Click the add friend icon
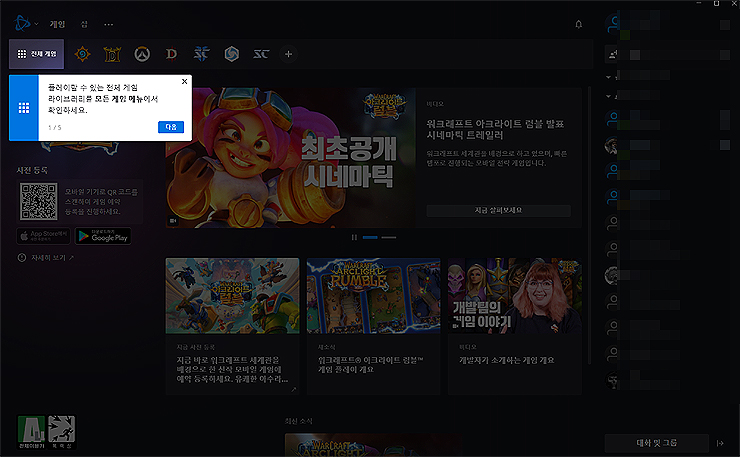The width and height of the screenshot is (740, 457). point(613,55)
